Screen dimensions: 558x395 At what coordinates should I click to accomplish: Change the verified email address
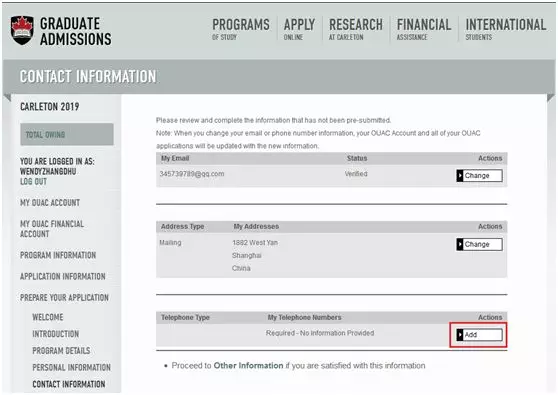point(479,175)
